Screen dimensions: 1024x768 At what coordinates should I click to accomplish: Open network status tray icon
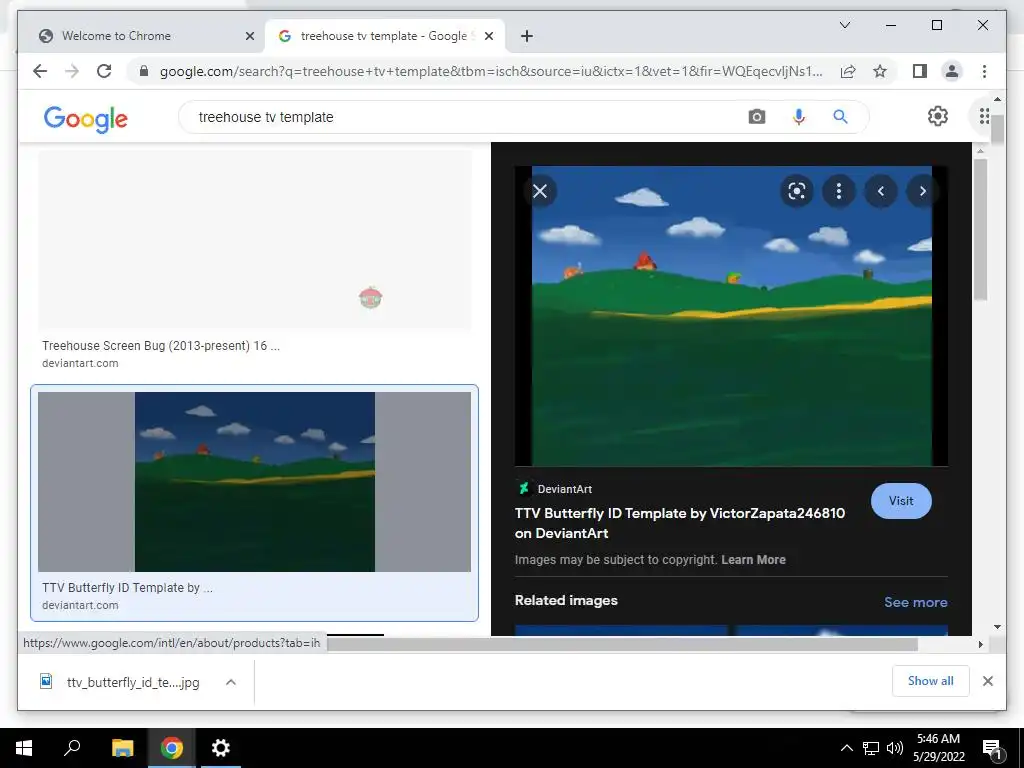click(871, 748)
